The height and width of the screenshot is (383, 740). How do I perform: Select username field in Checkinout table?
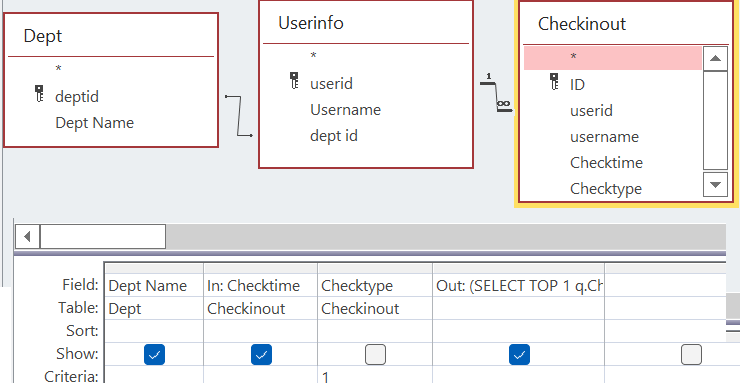[x=604, y=137]
